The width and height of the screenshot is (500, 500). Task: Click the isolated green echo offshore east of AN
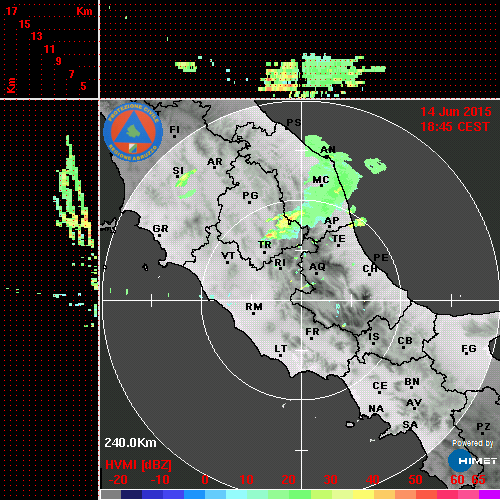[x=375, y=166]
